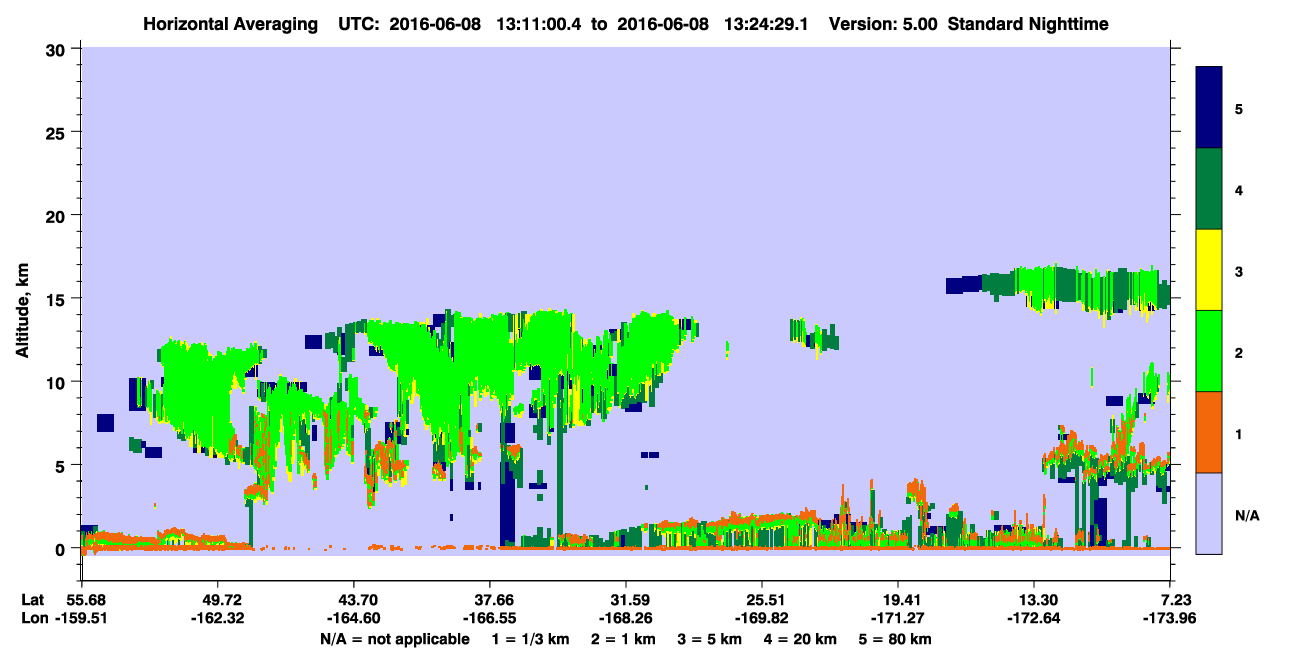Click the orange level 1 colorbar segment
Viewport: 1300px width, 667px height.
[x=1209, y=432]
